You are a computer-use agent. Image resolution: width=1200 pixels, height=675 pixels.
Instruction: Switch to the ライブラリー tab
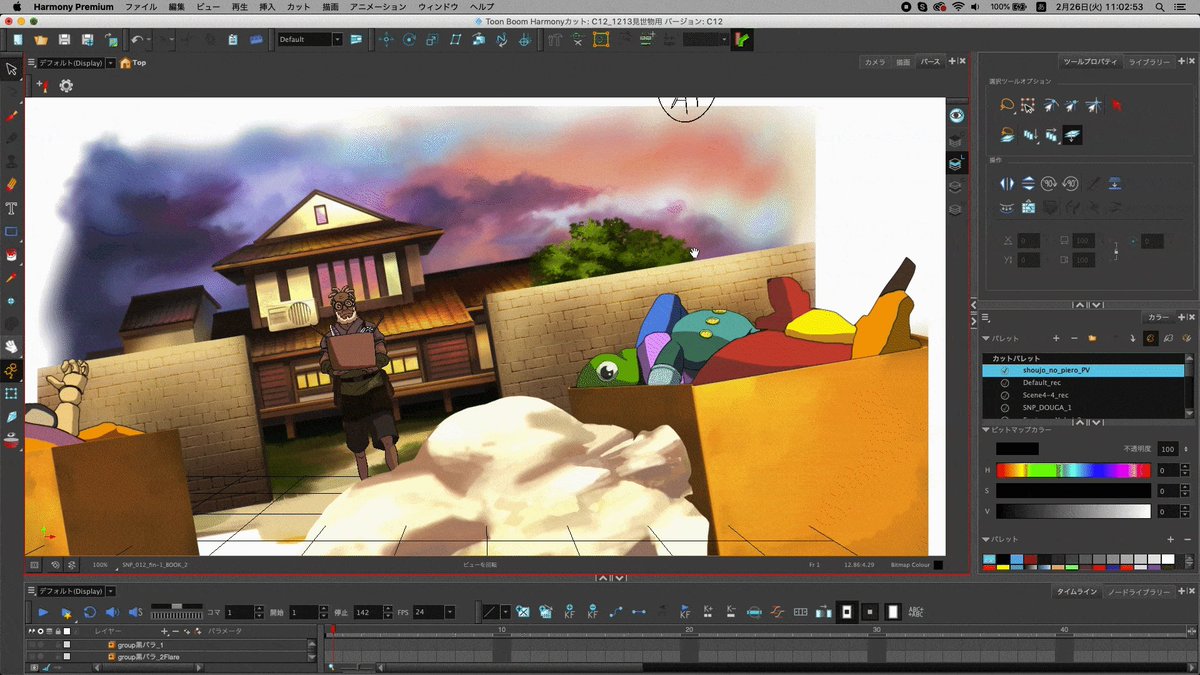click(x=1150, y=61)
